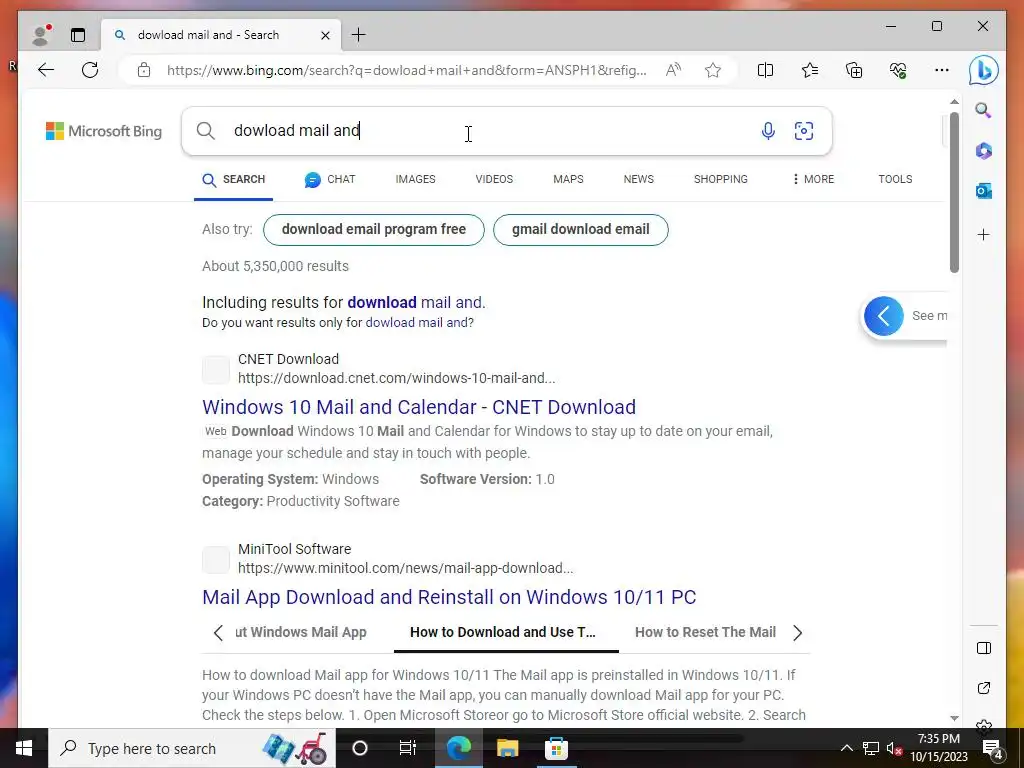Open the tab actions menu icon
The width and height of the screenshot is (1024, 768).
(78, 35)
